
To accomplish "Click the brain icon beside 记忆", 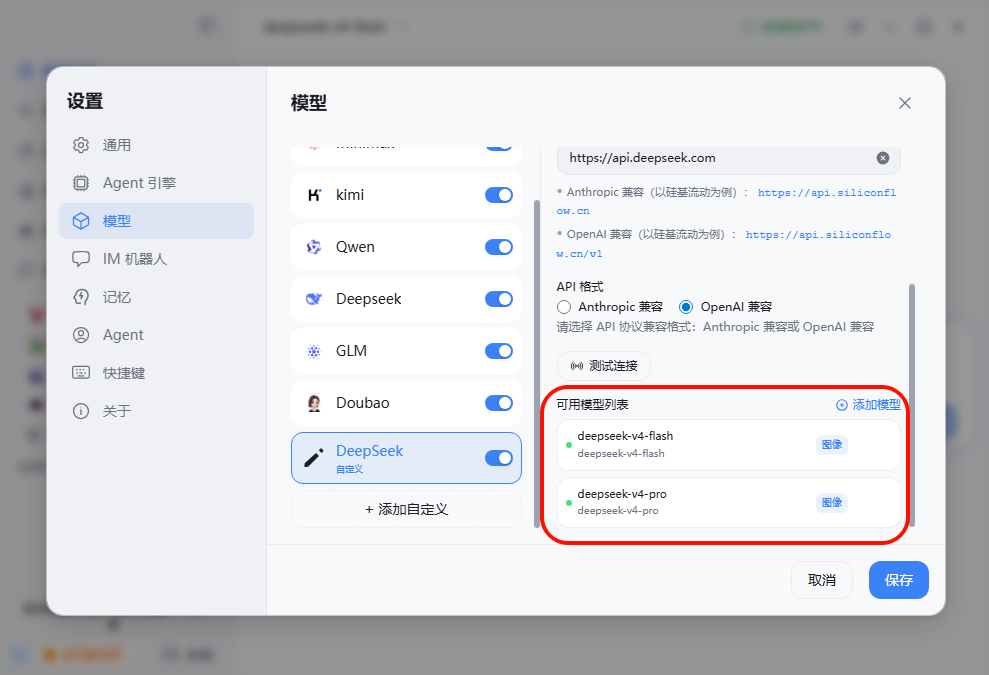I will (x=81, y=297).
